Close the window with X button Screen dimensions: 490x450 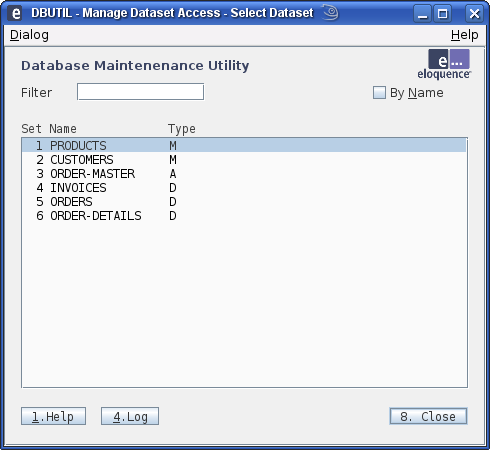pos(474,14)
